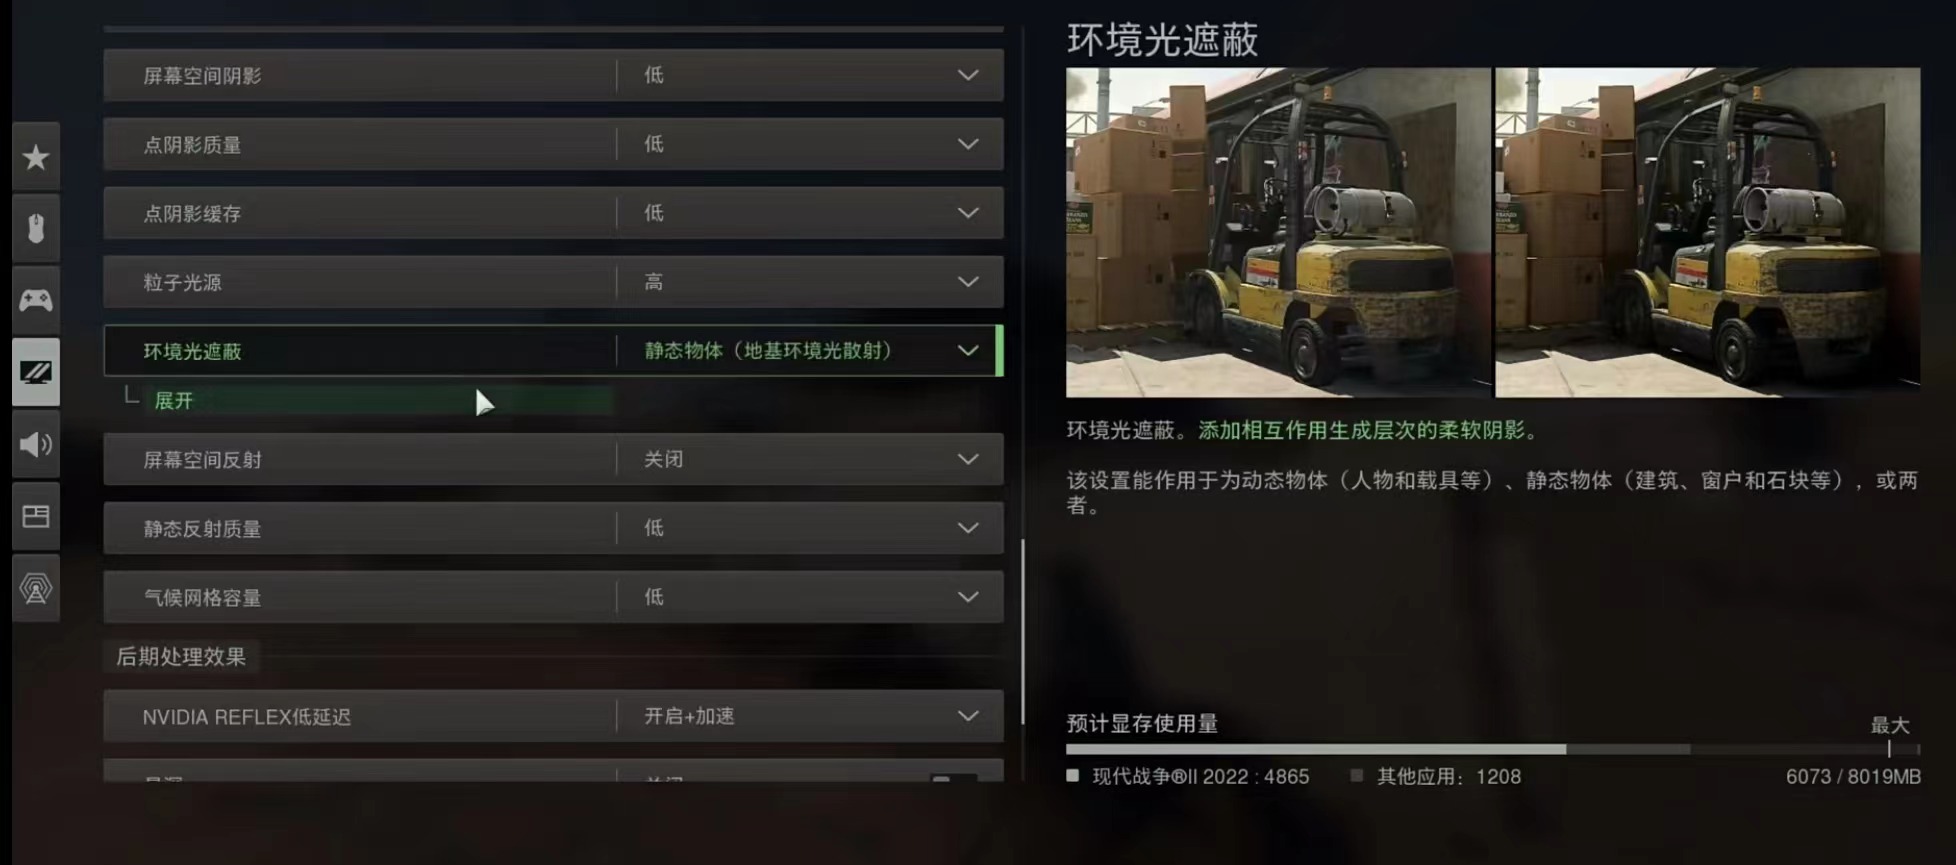Screen dimensions: 1956x865
Task: Open the favorites star tab in sidebar
Action: pyautogui.click(x=36, y=157)
